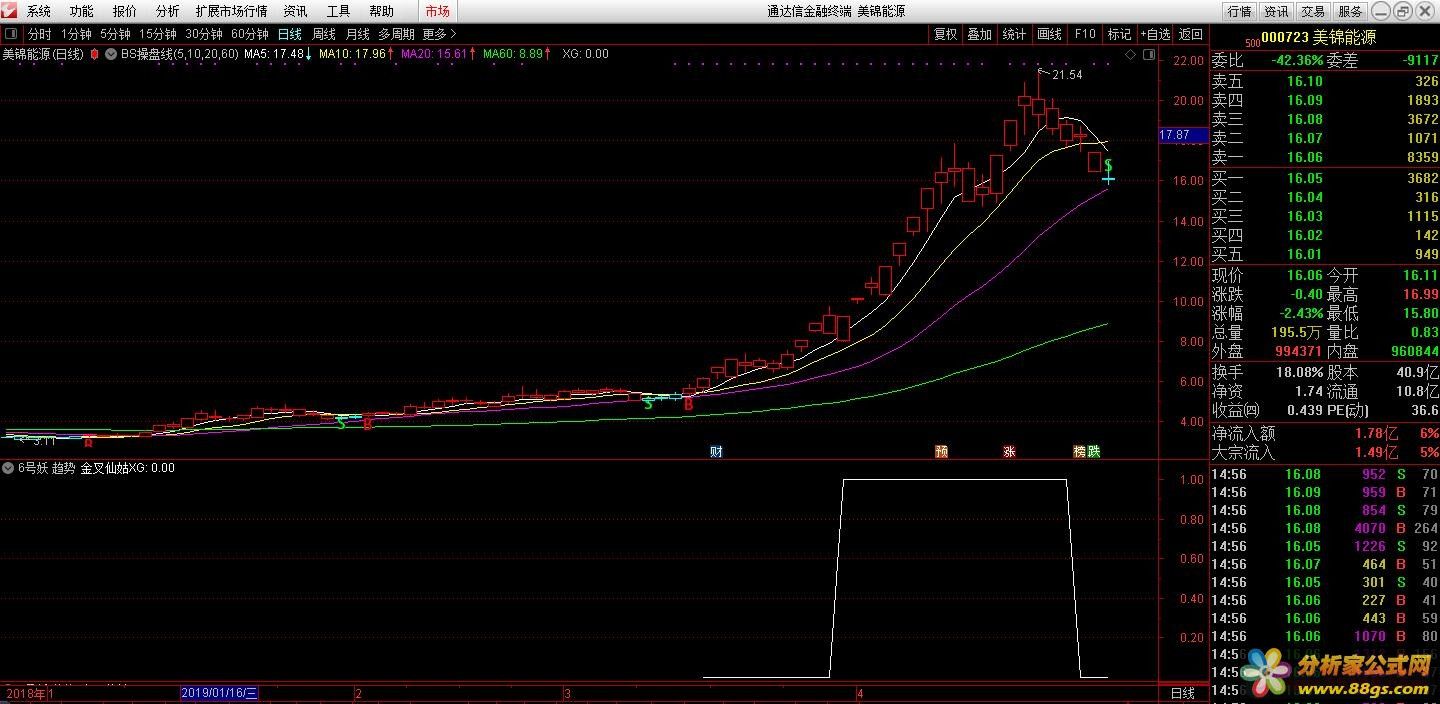
Task: Open the F10 company info
Action: pyautogui.click(x=1085, y=34)
